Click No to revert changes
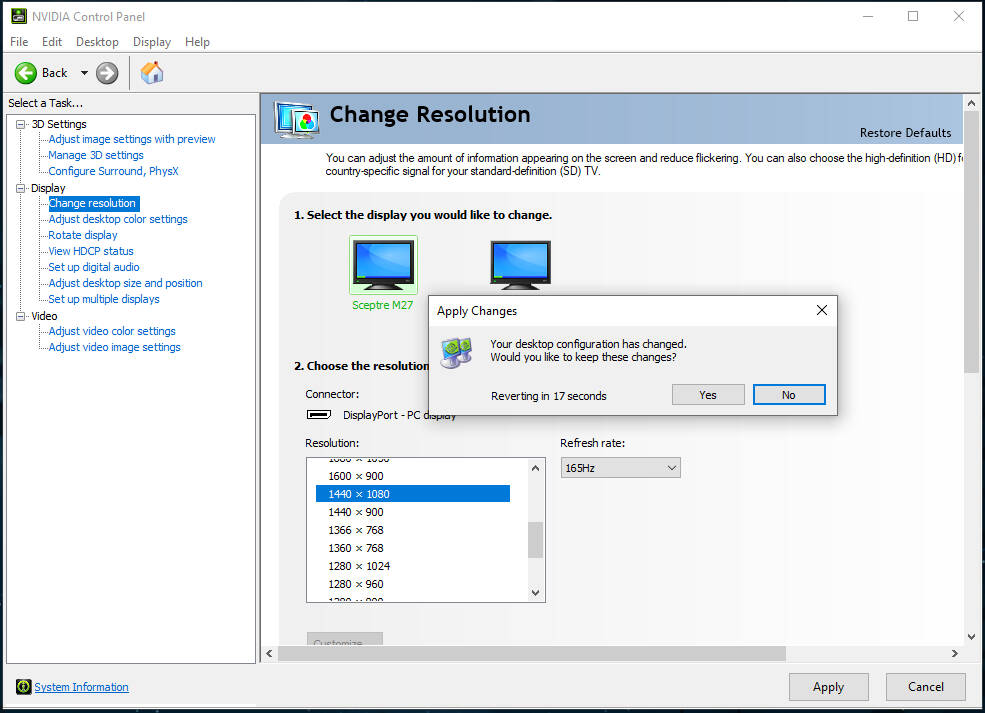The width and height of the screenshot is (985, 713). point(789,395)
